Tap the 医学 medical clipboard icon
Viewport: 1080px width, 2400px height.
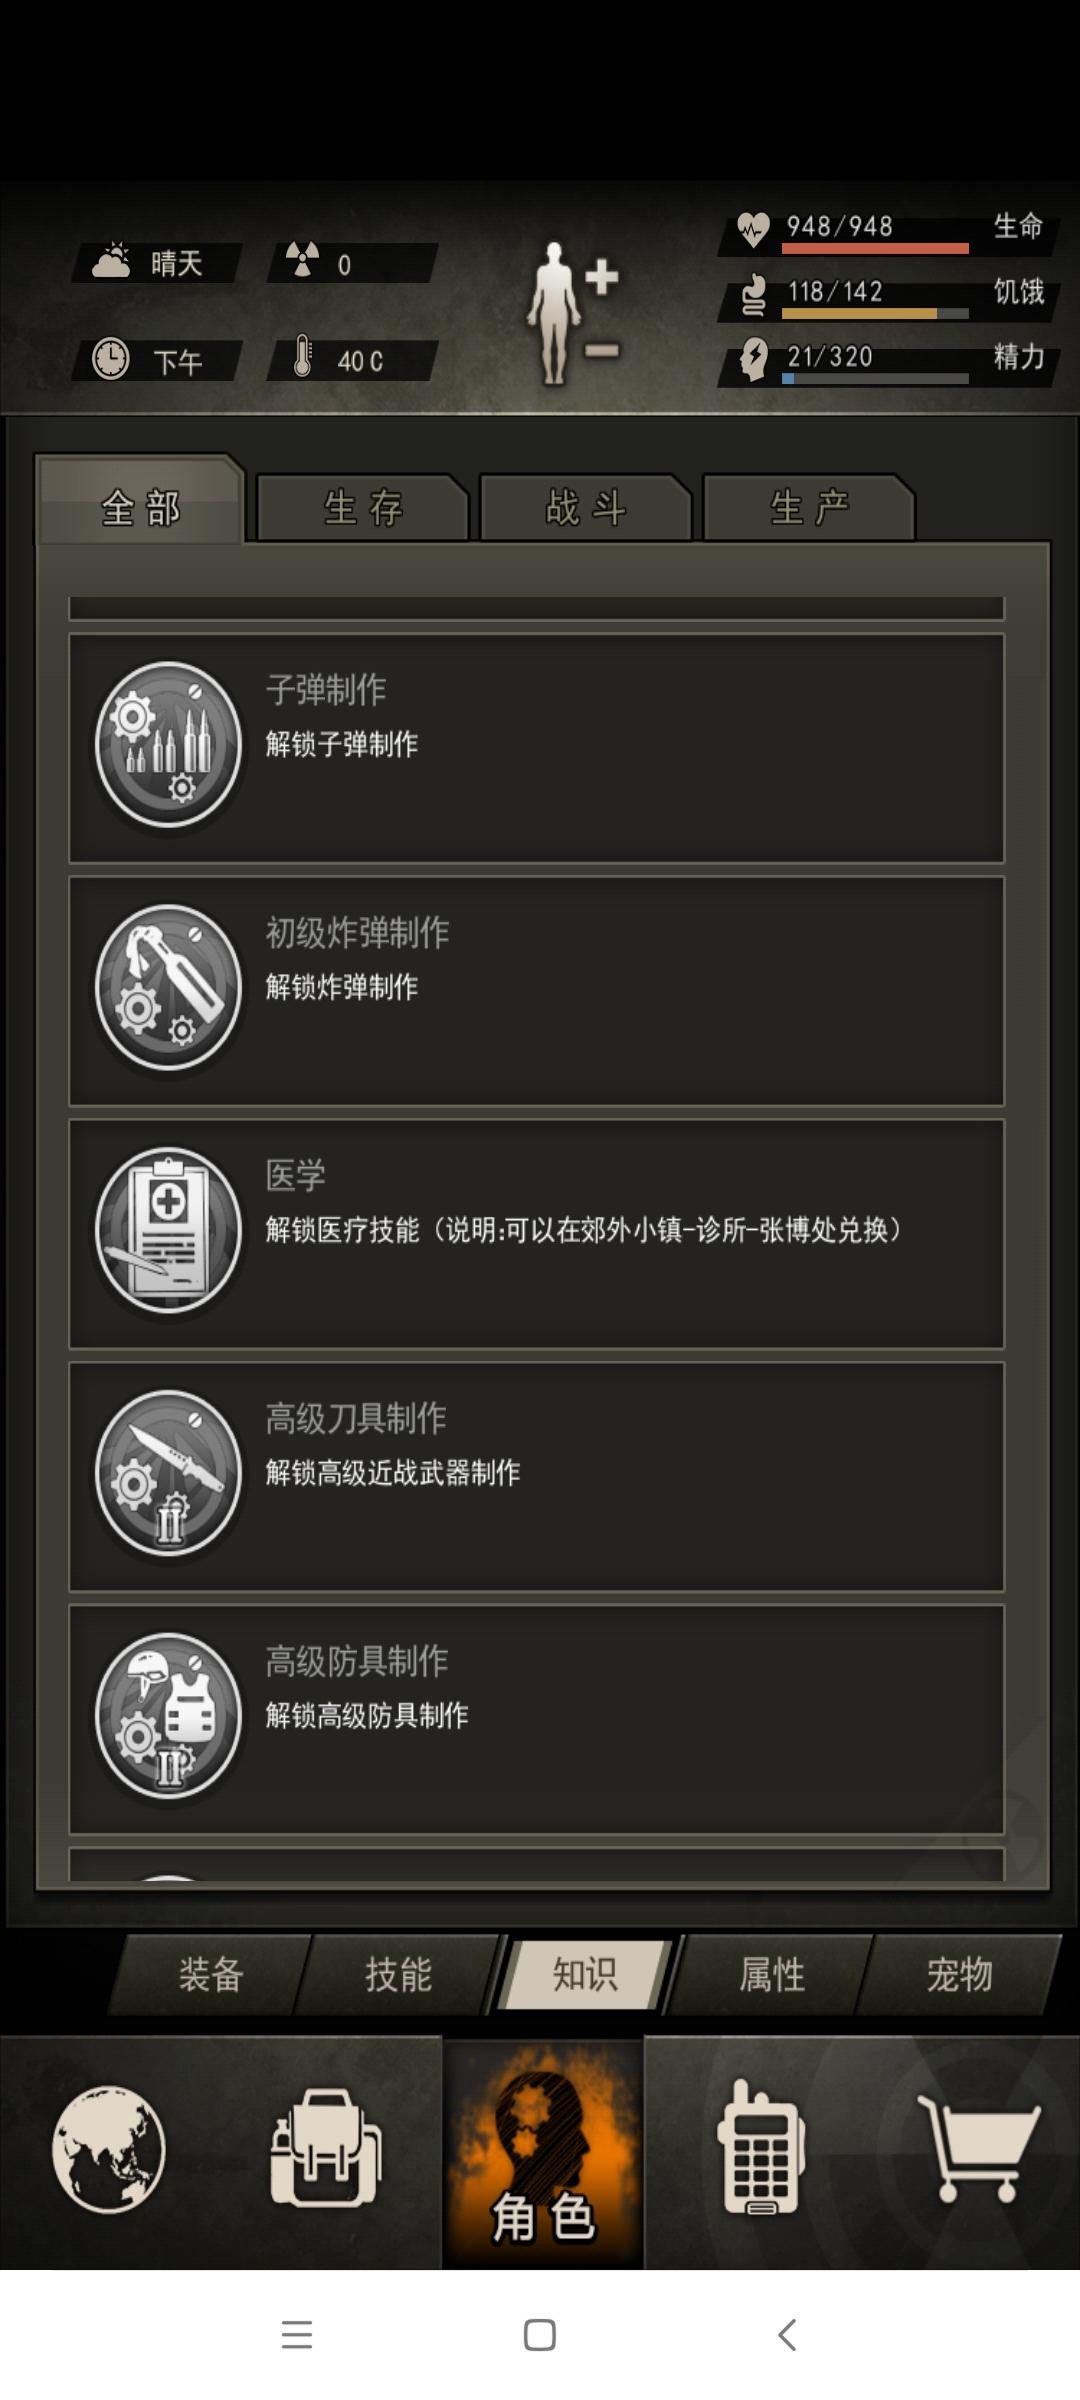pos(168,1231)
